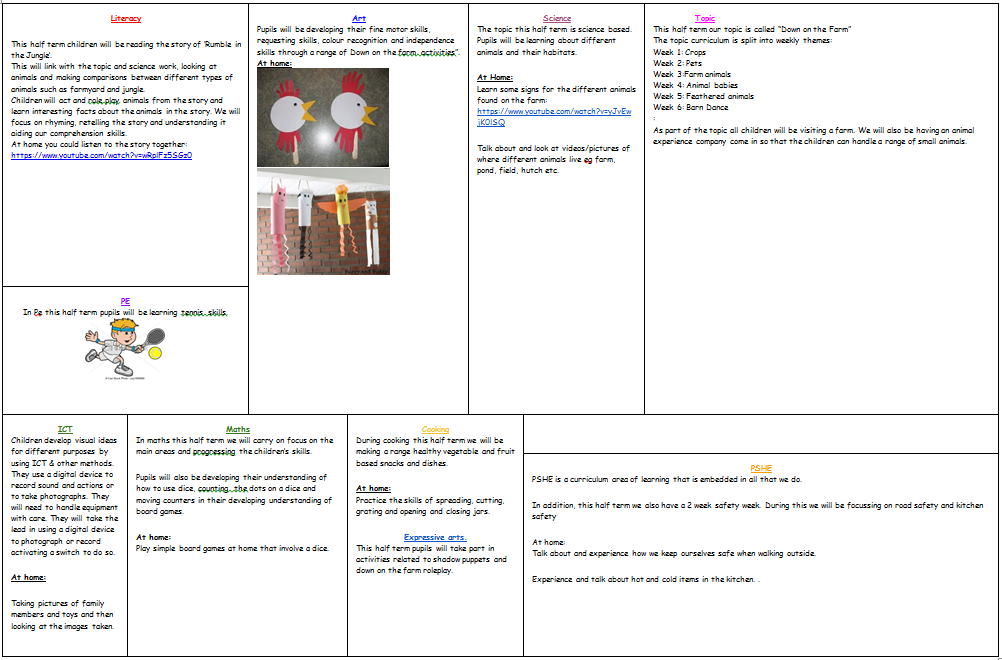Click the PE section heading
1002x660 pixels.
point(125,300)
